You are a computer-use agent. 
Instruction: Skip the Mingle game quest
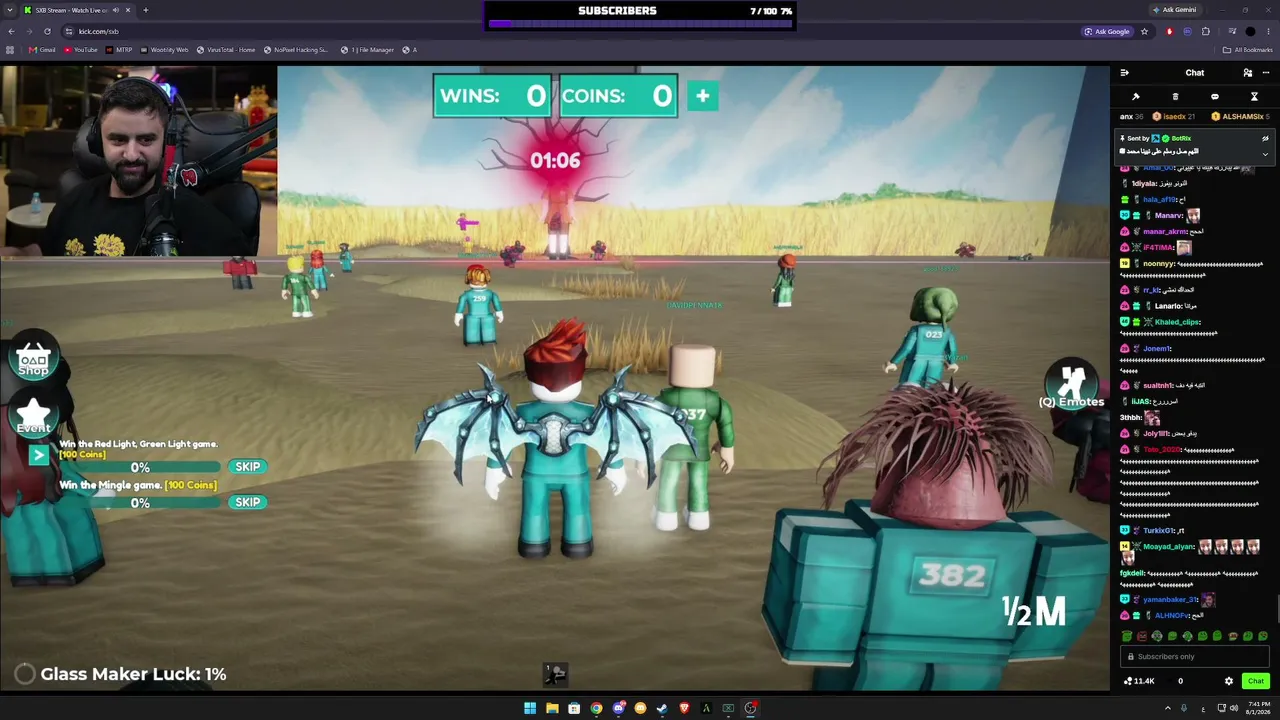247,502
